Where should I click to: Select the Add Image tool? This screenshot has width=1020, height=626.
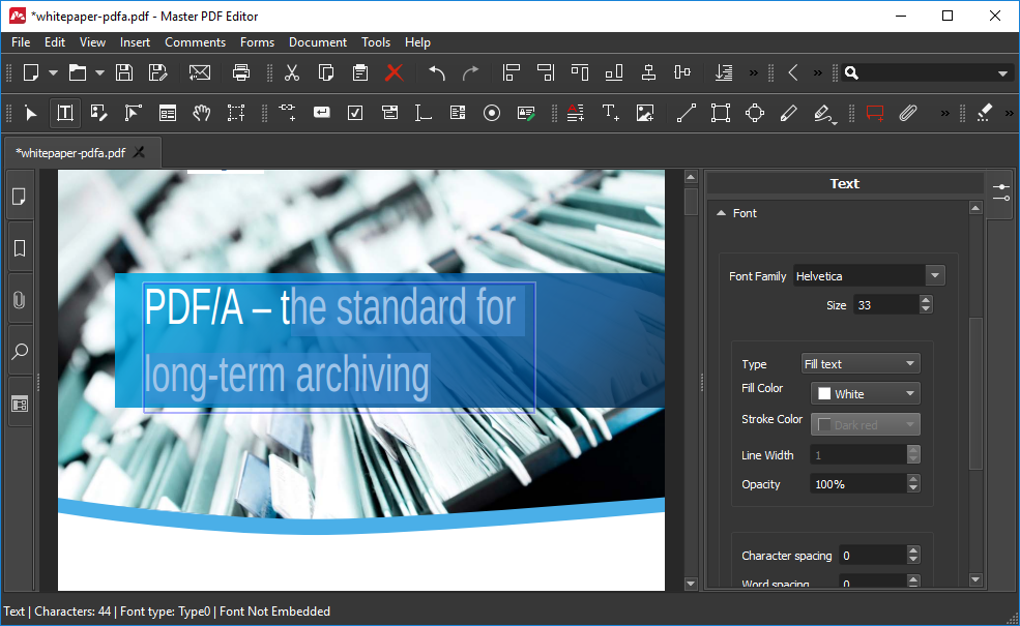coord(645,113)
